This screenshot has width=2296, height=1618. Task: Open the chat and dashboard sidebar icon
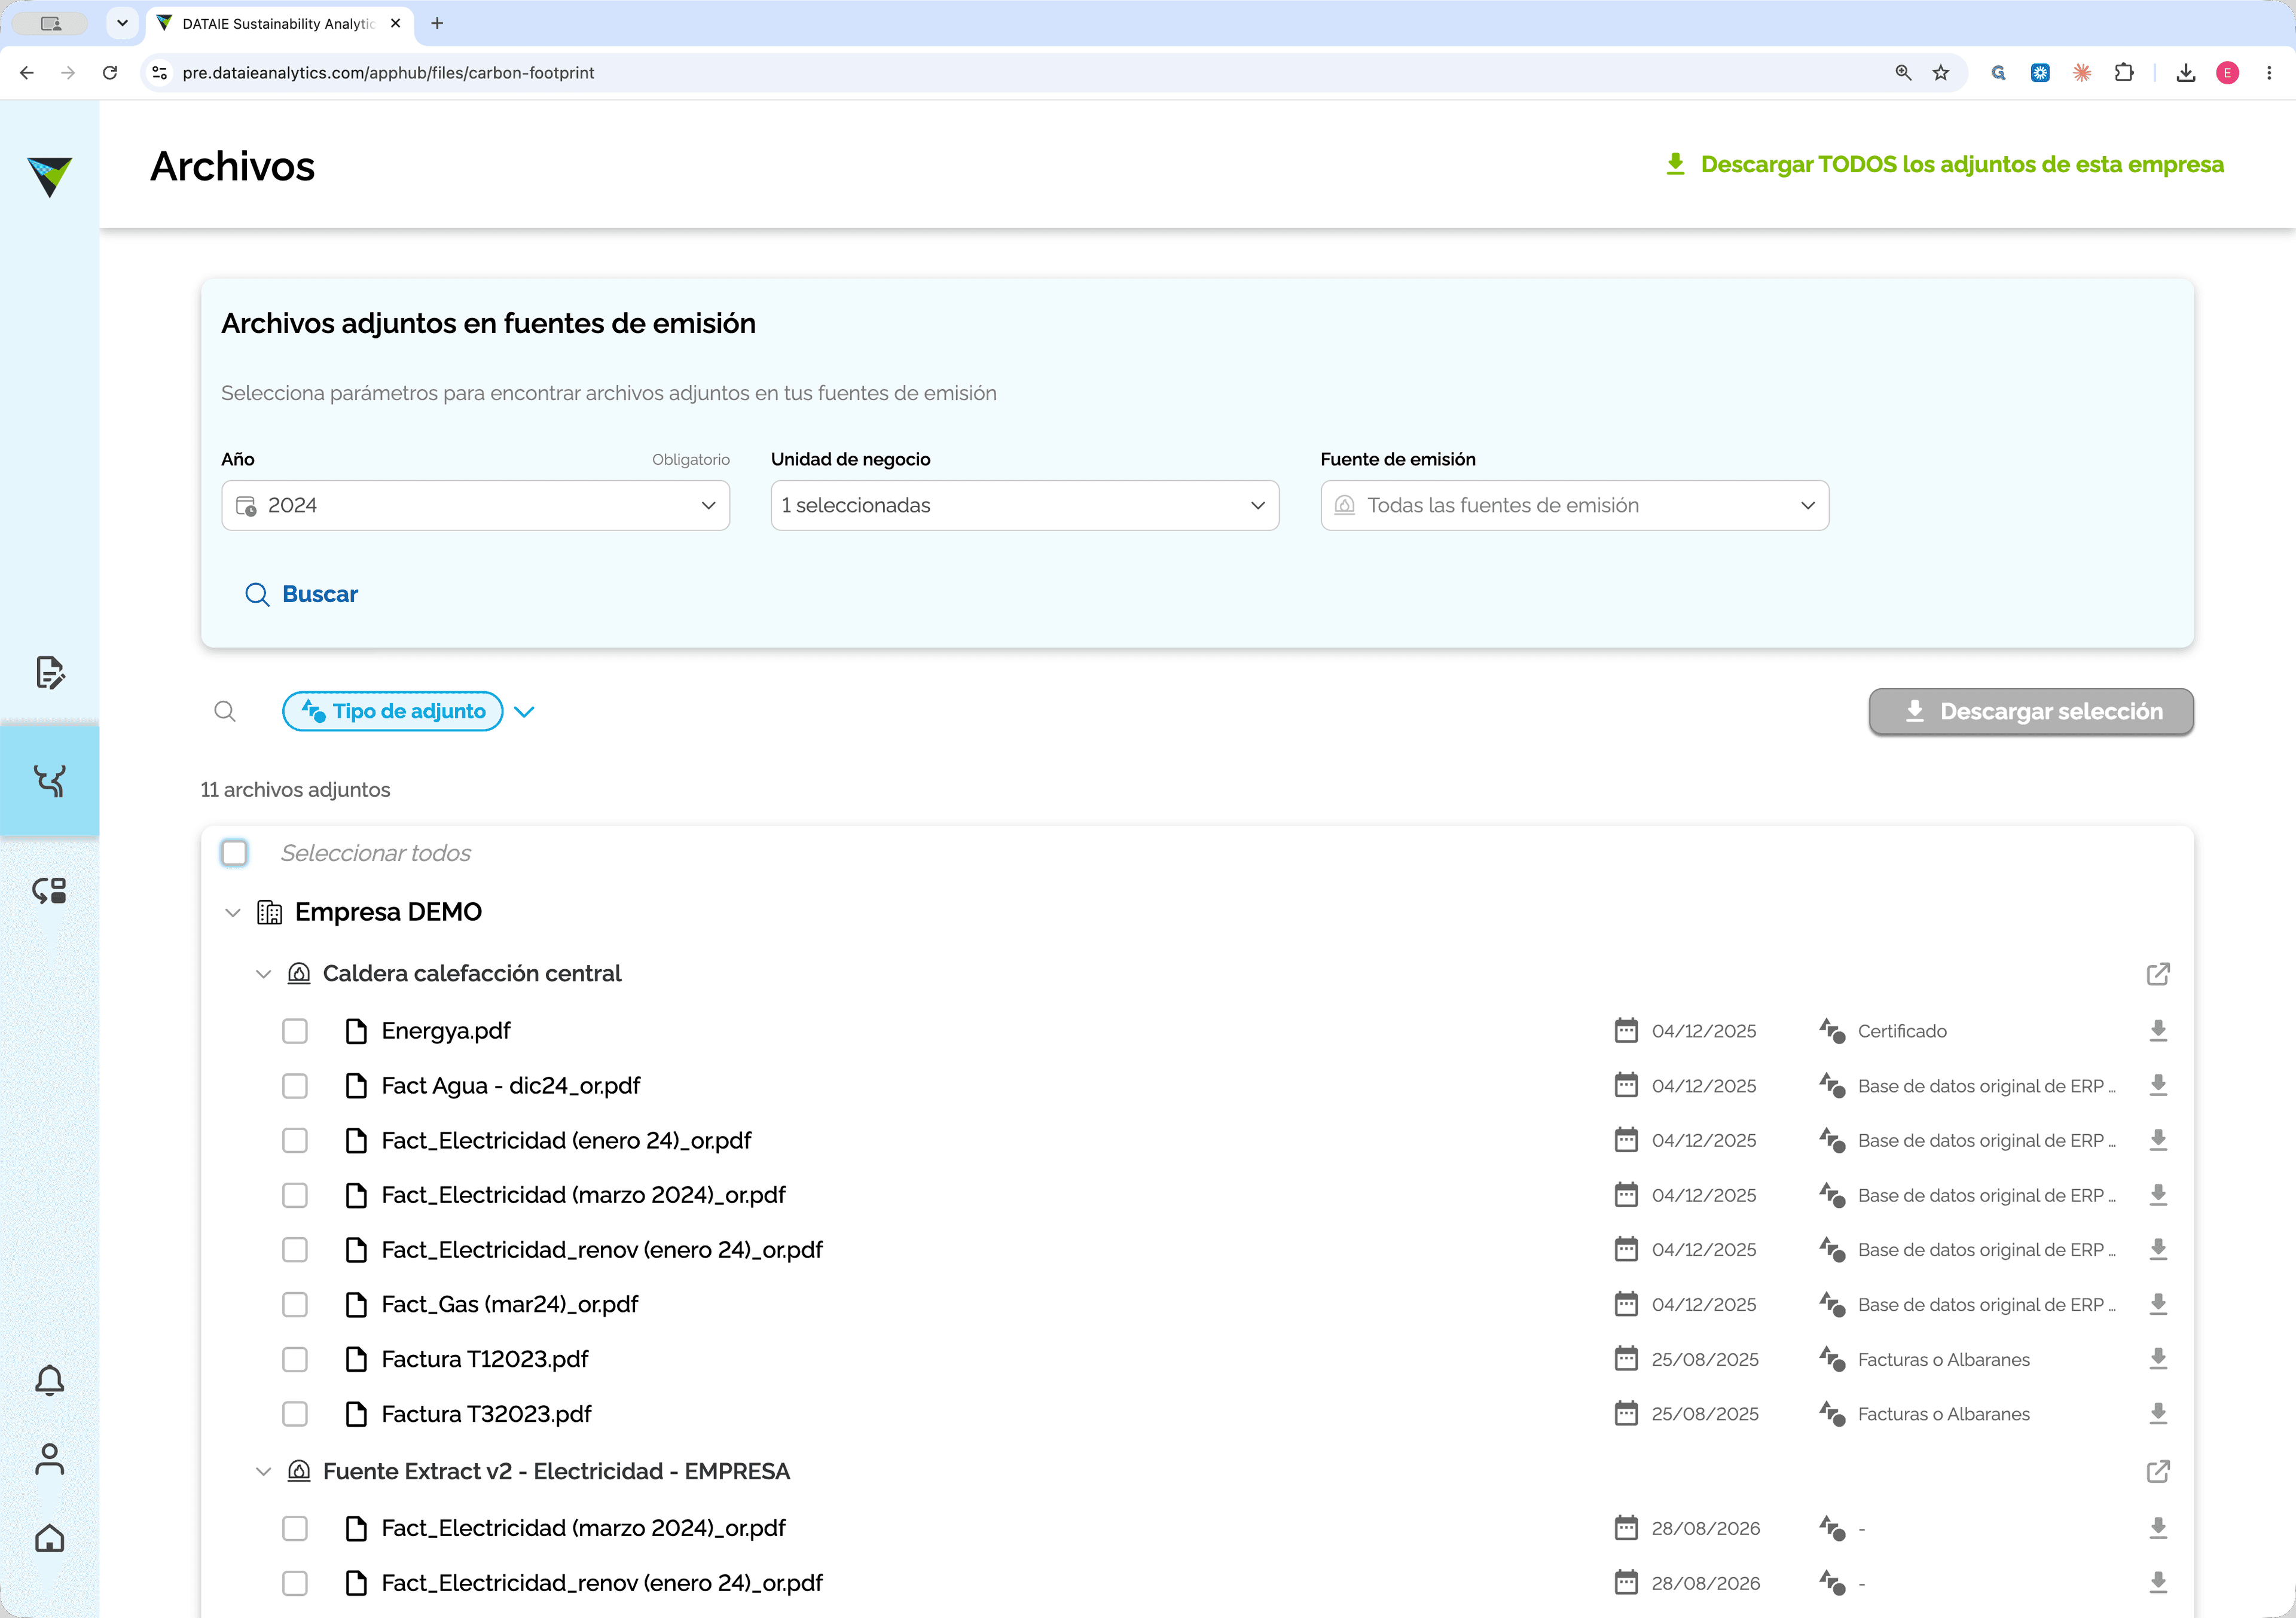[x=49, y=890]
